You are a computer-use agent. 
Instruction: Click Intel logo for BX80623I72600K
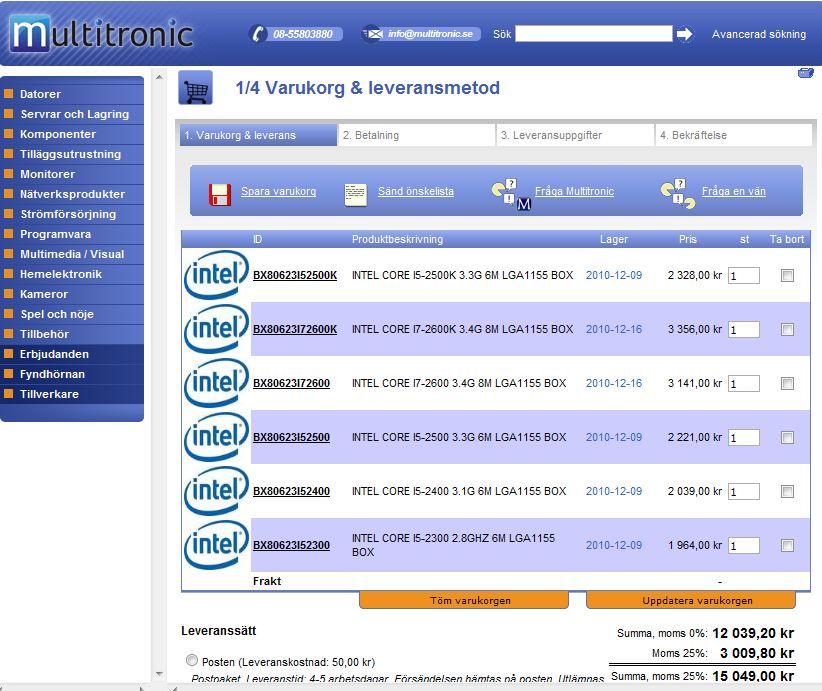point(216,329)
